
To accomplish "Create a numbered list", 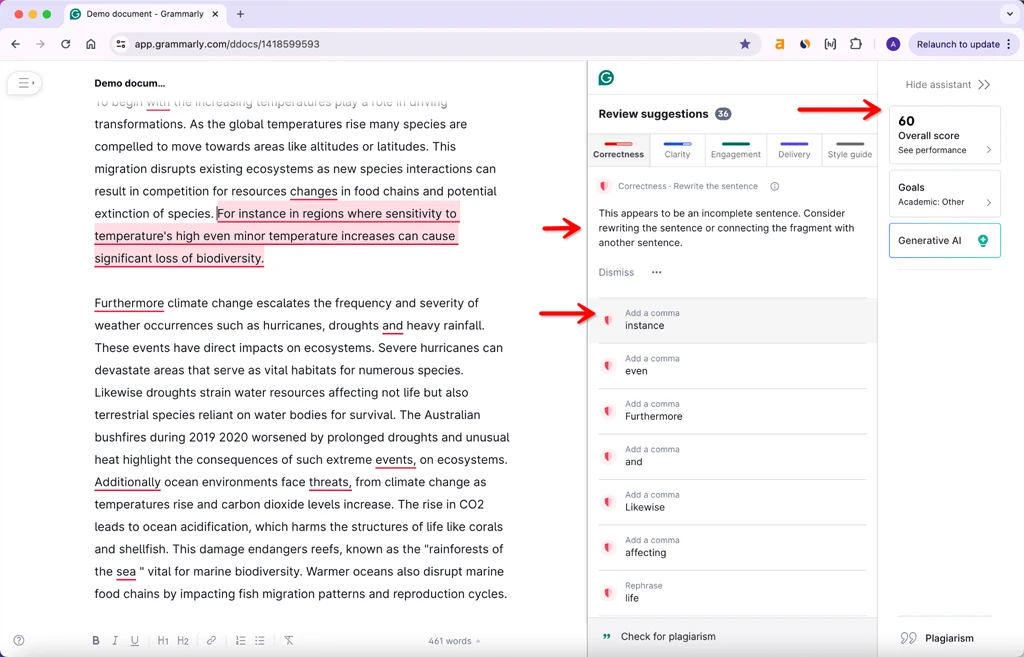I will click(240, 641).
